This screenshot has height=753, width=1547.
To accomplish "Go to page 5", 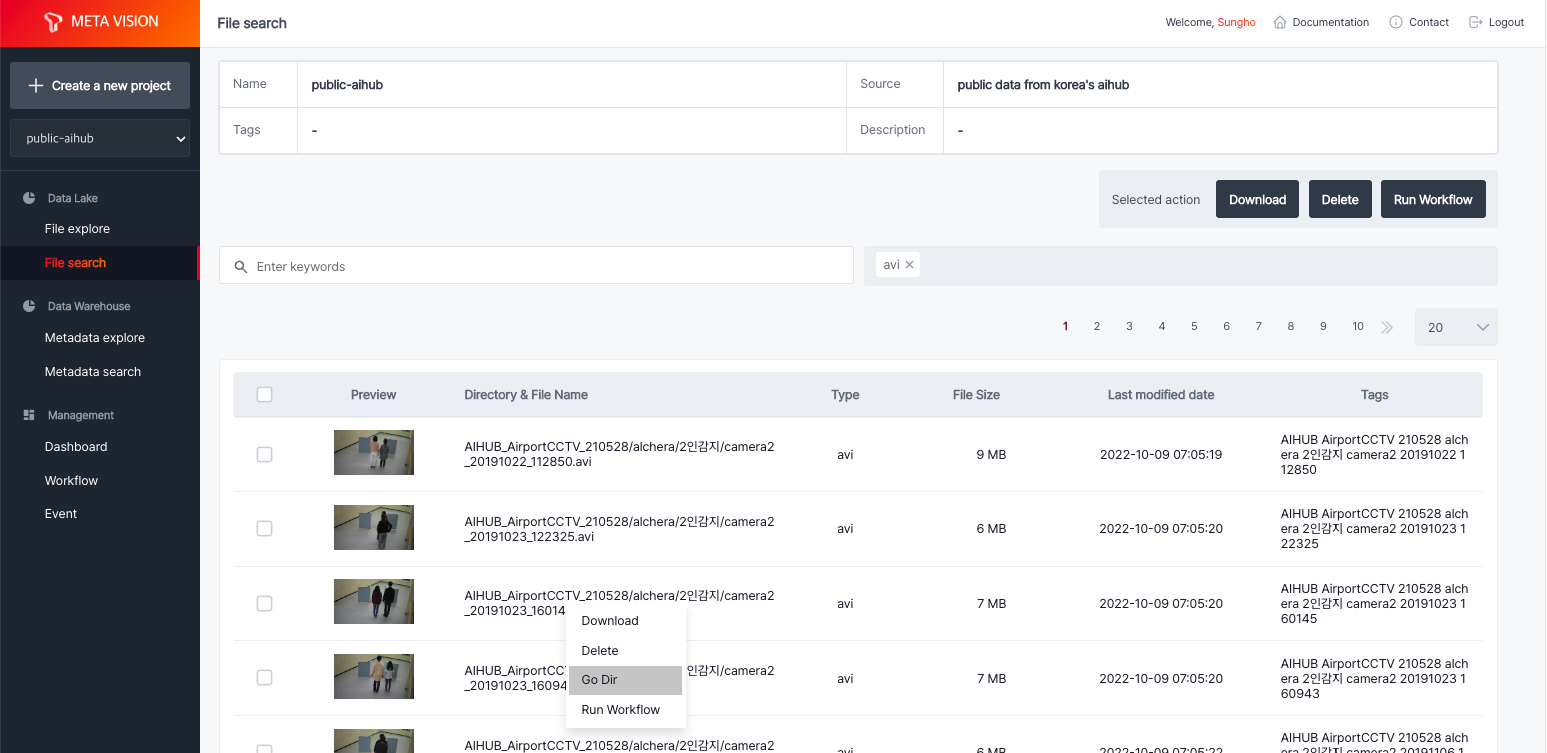I will coord(1194,326).
